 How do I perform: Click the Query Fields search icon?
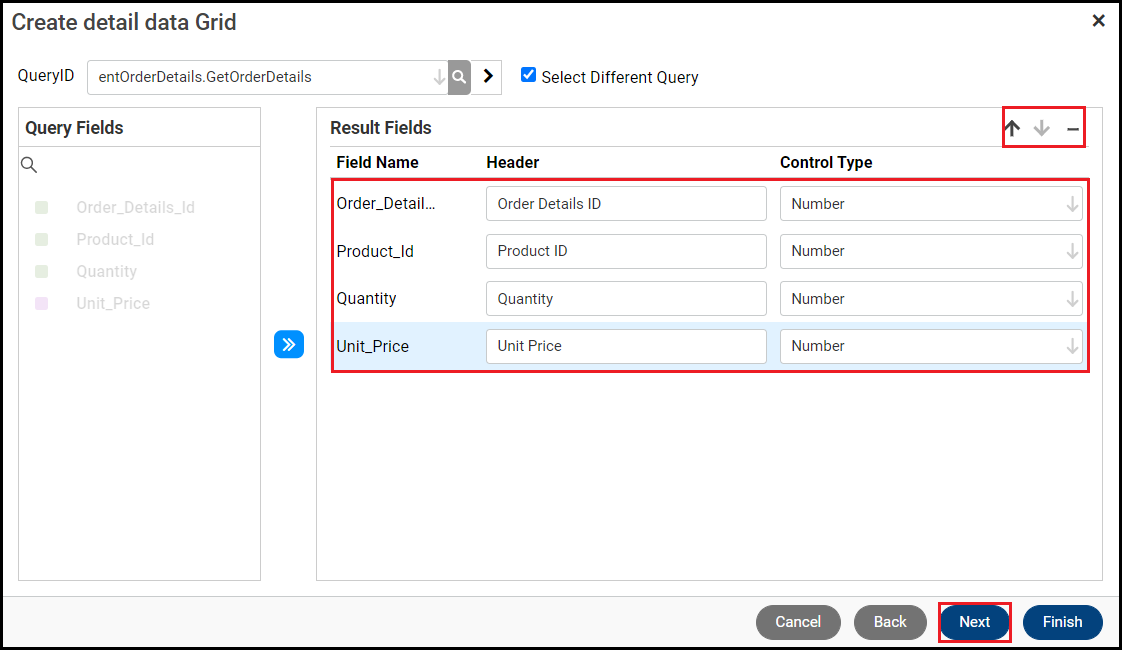point(29,164)
